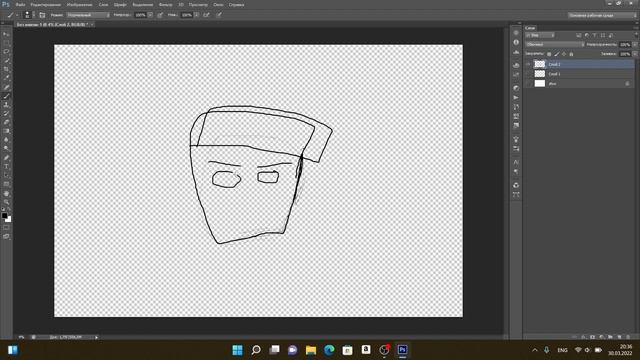Open the brush mode dropdown
The width and height of the screenshot is (640, 360).
pos(88,15)
